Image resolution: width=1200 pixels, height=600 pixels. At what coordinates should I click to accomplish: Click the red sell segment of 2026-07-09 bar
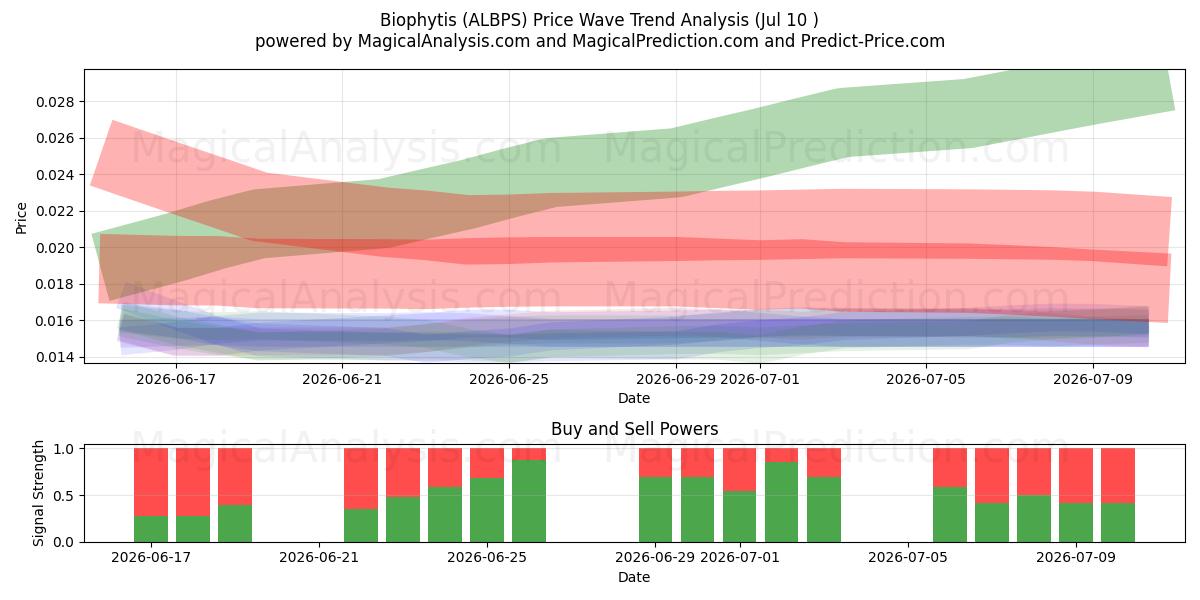click(x=1076, y=475)
